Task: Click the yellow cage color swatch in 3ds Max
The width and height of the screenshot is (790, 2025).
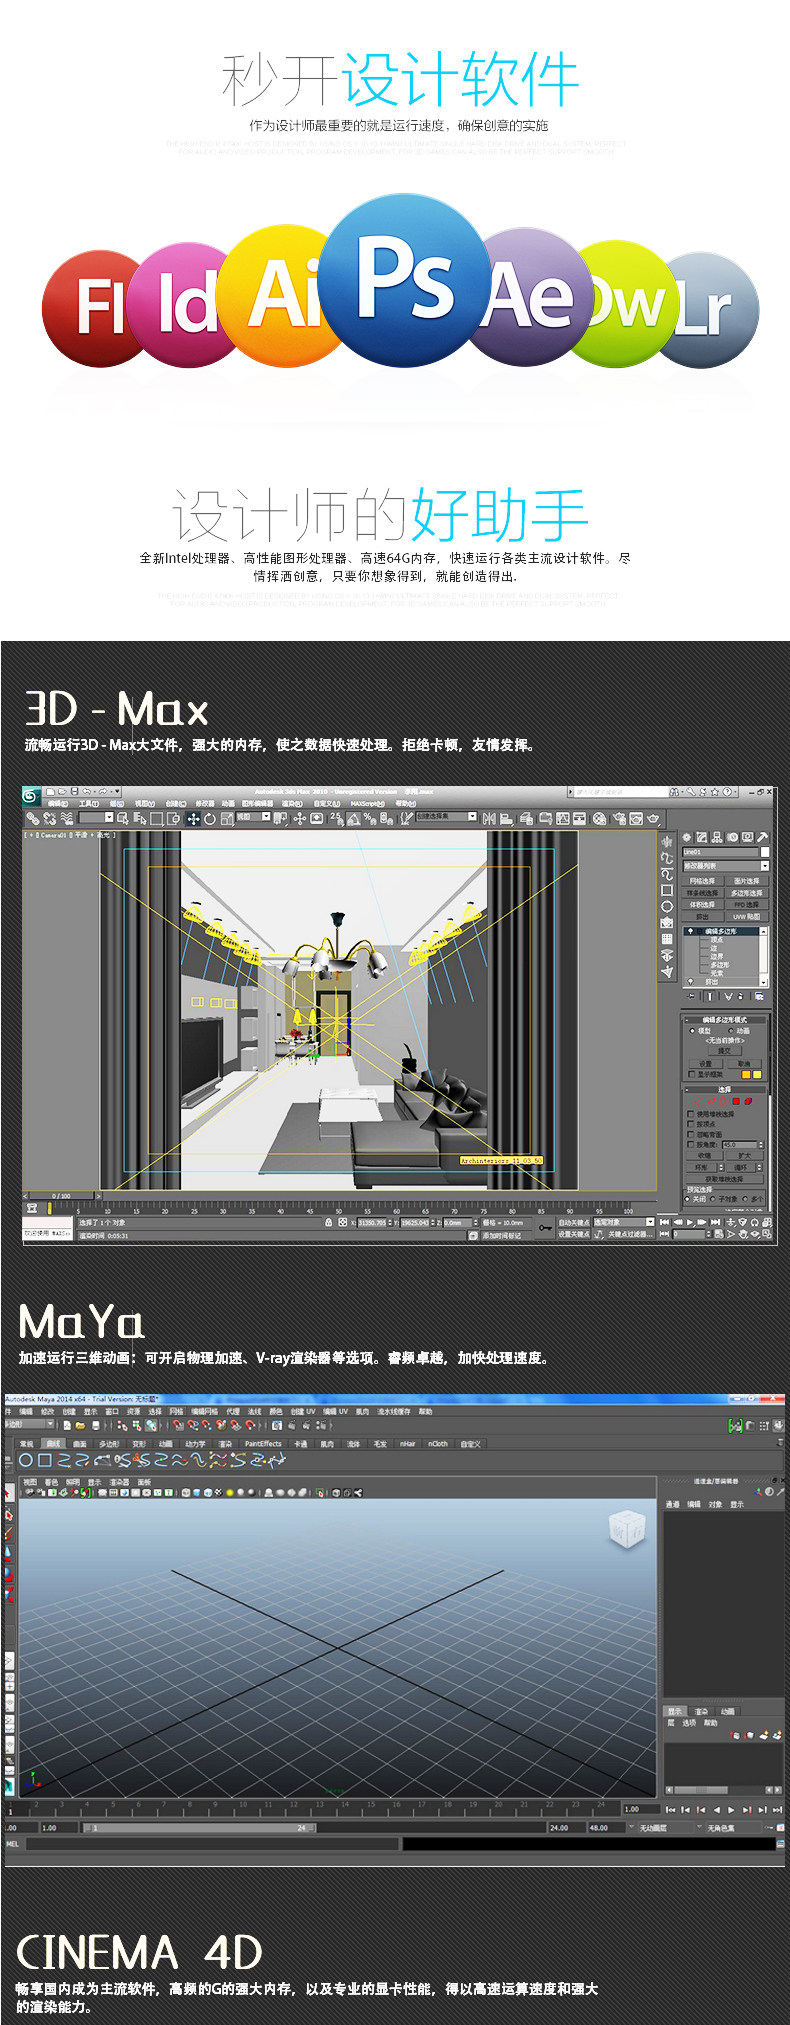Action: coord(757,1074)
